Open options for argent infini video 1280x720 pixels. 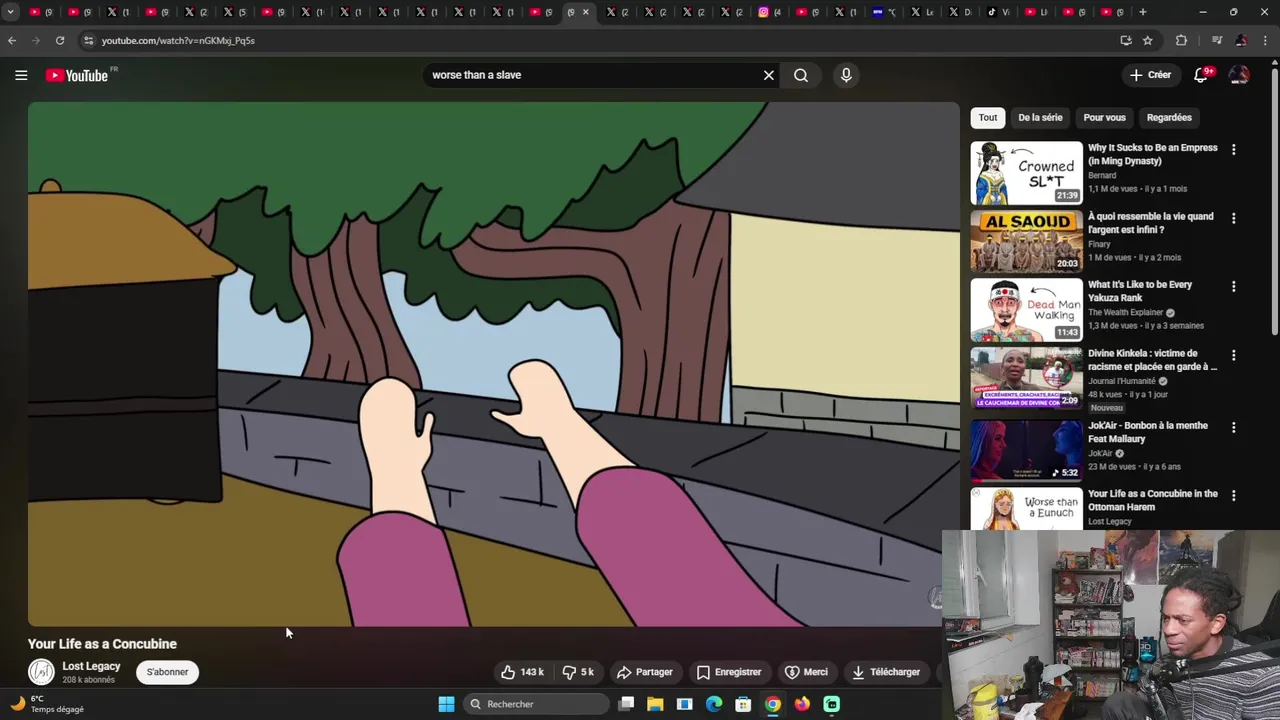1233,218
